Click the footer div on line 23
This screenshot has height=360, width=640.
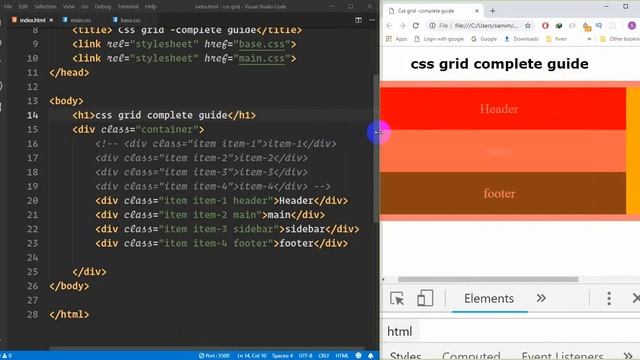pyautogui.click(x=222, y=243)
